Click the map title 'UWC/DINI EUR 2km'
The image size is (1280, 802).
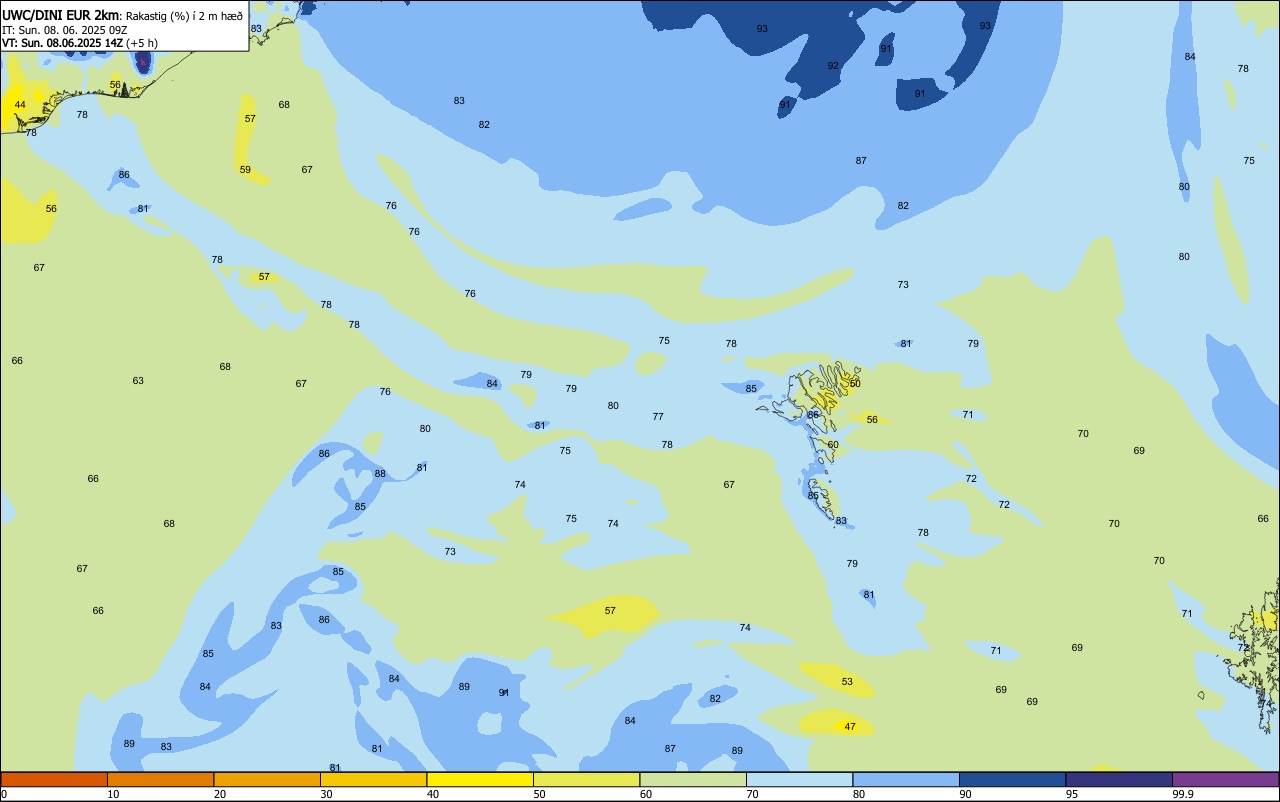tap(60, 15)
